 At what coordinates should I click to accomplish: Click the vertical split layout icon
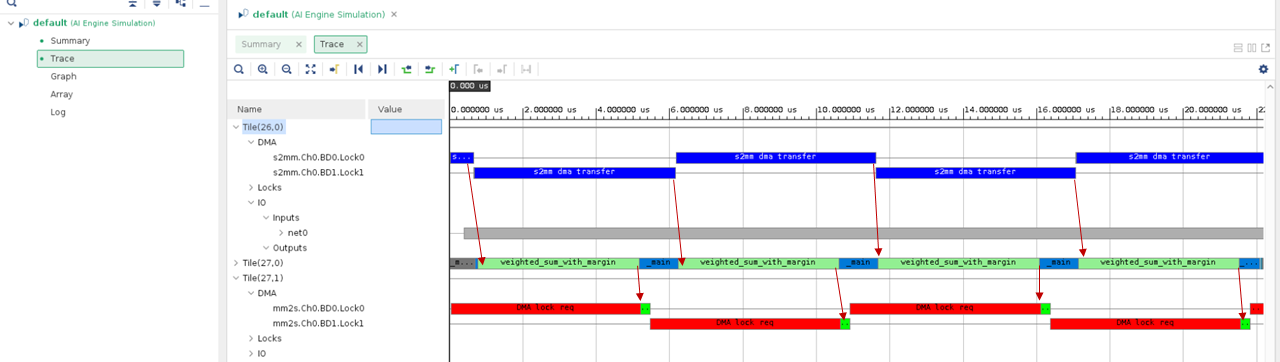pyautogui.click(x=1251, y=47)
